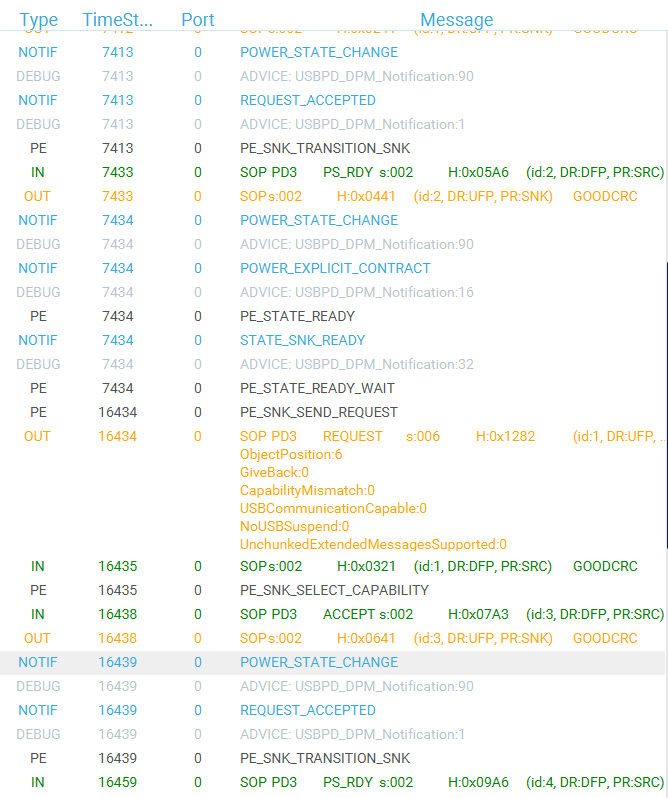Select REQUEST_ACCEPTED row at timestamp 16439
Image resolution: width=668 pixels, height=798 pixels.
click(x=332, y=710)
